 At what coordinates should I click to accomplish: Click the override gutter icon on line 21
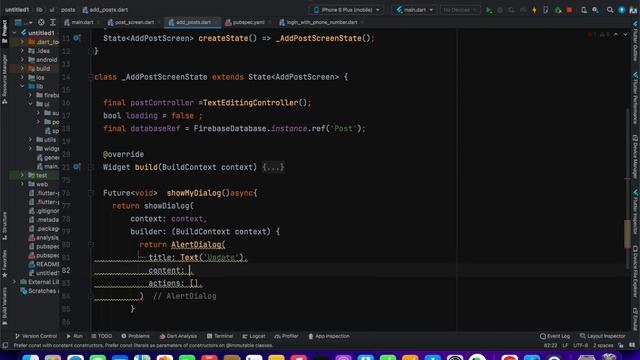(77, 167)
